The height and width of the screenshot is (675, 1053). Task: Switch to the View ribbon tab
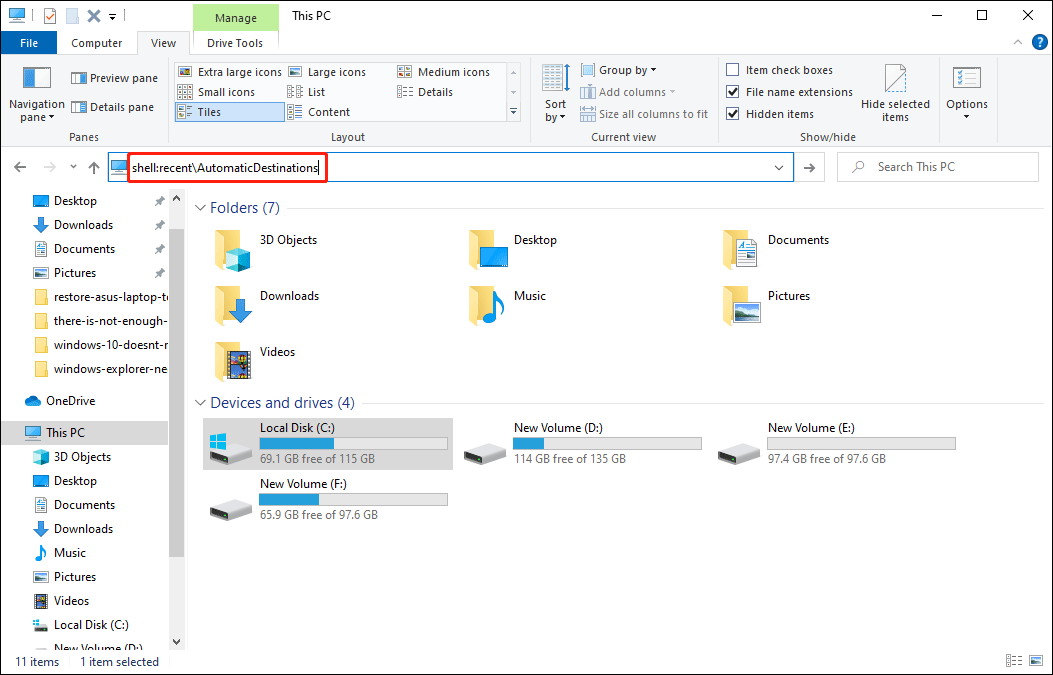[x=163, y=43]
